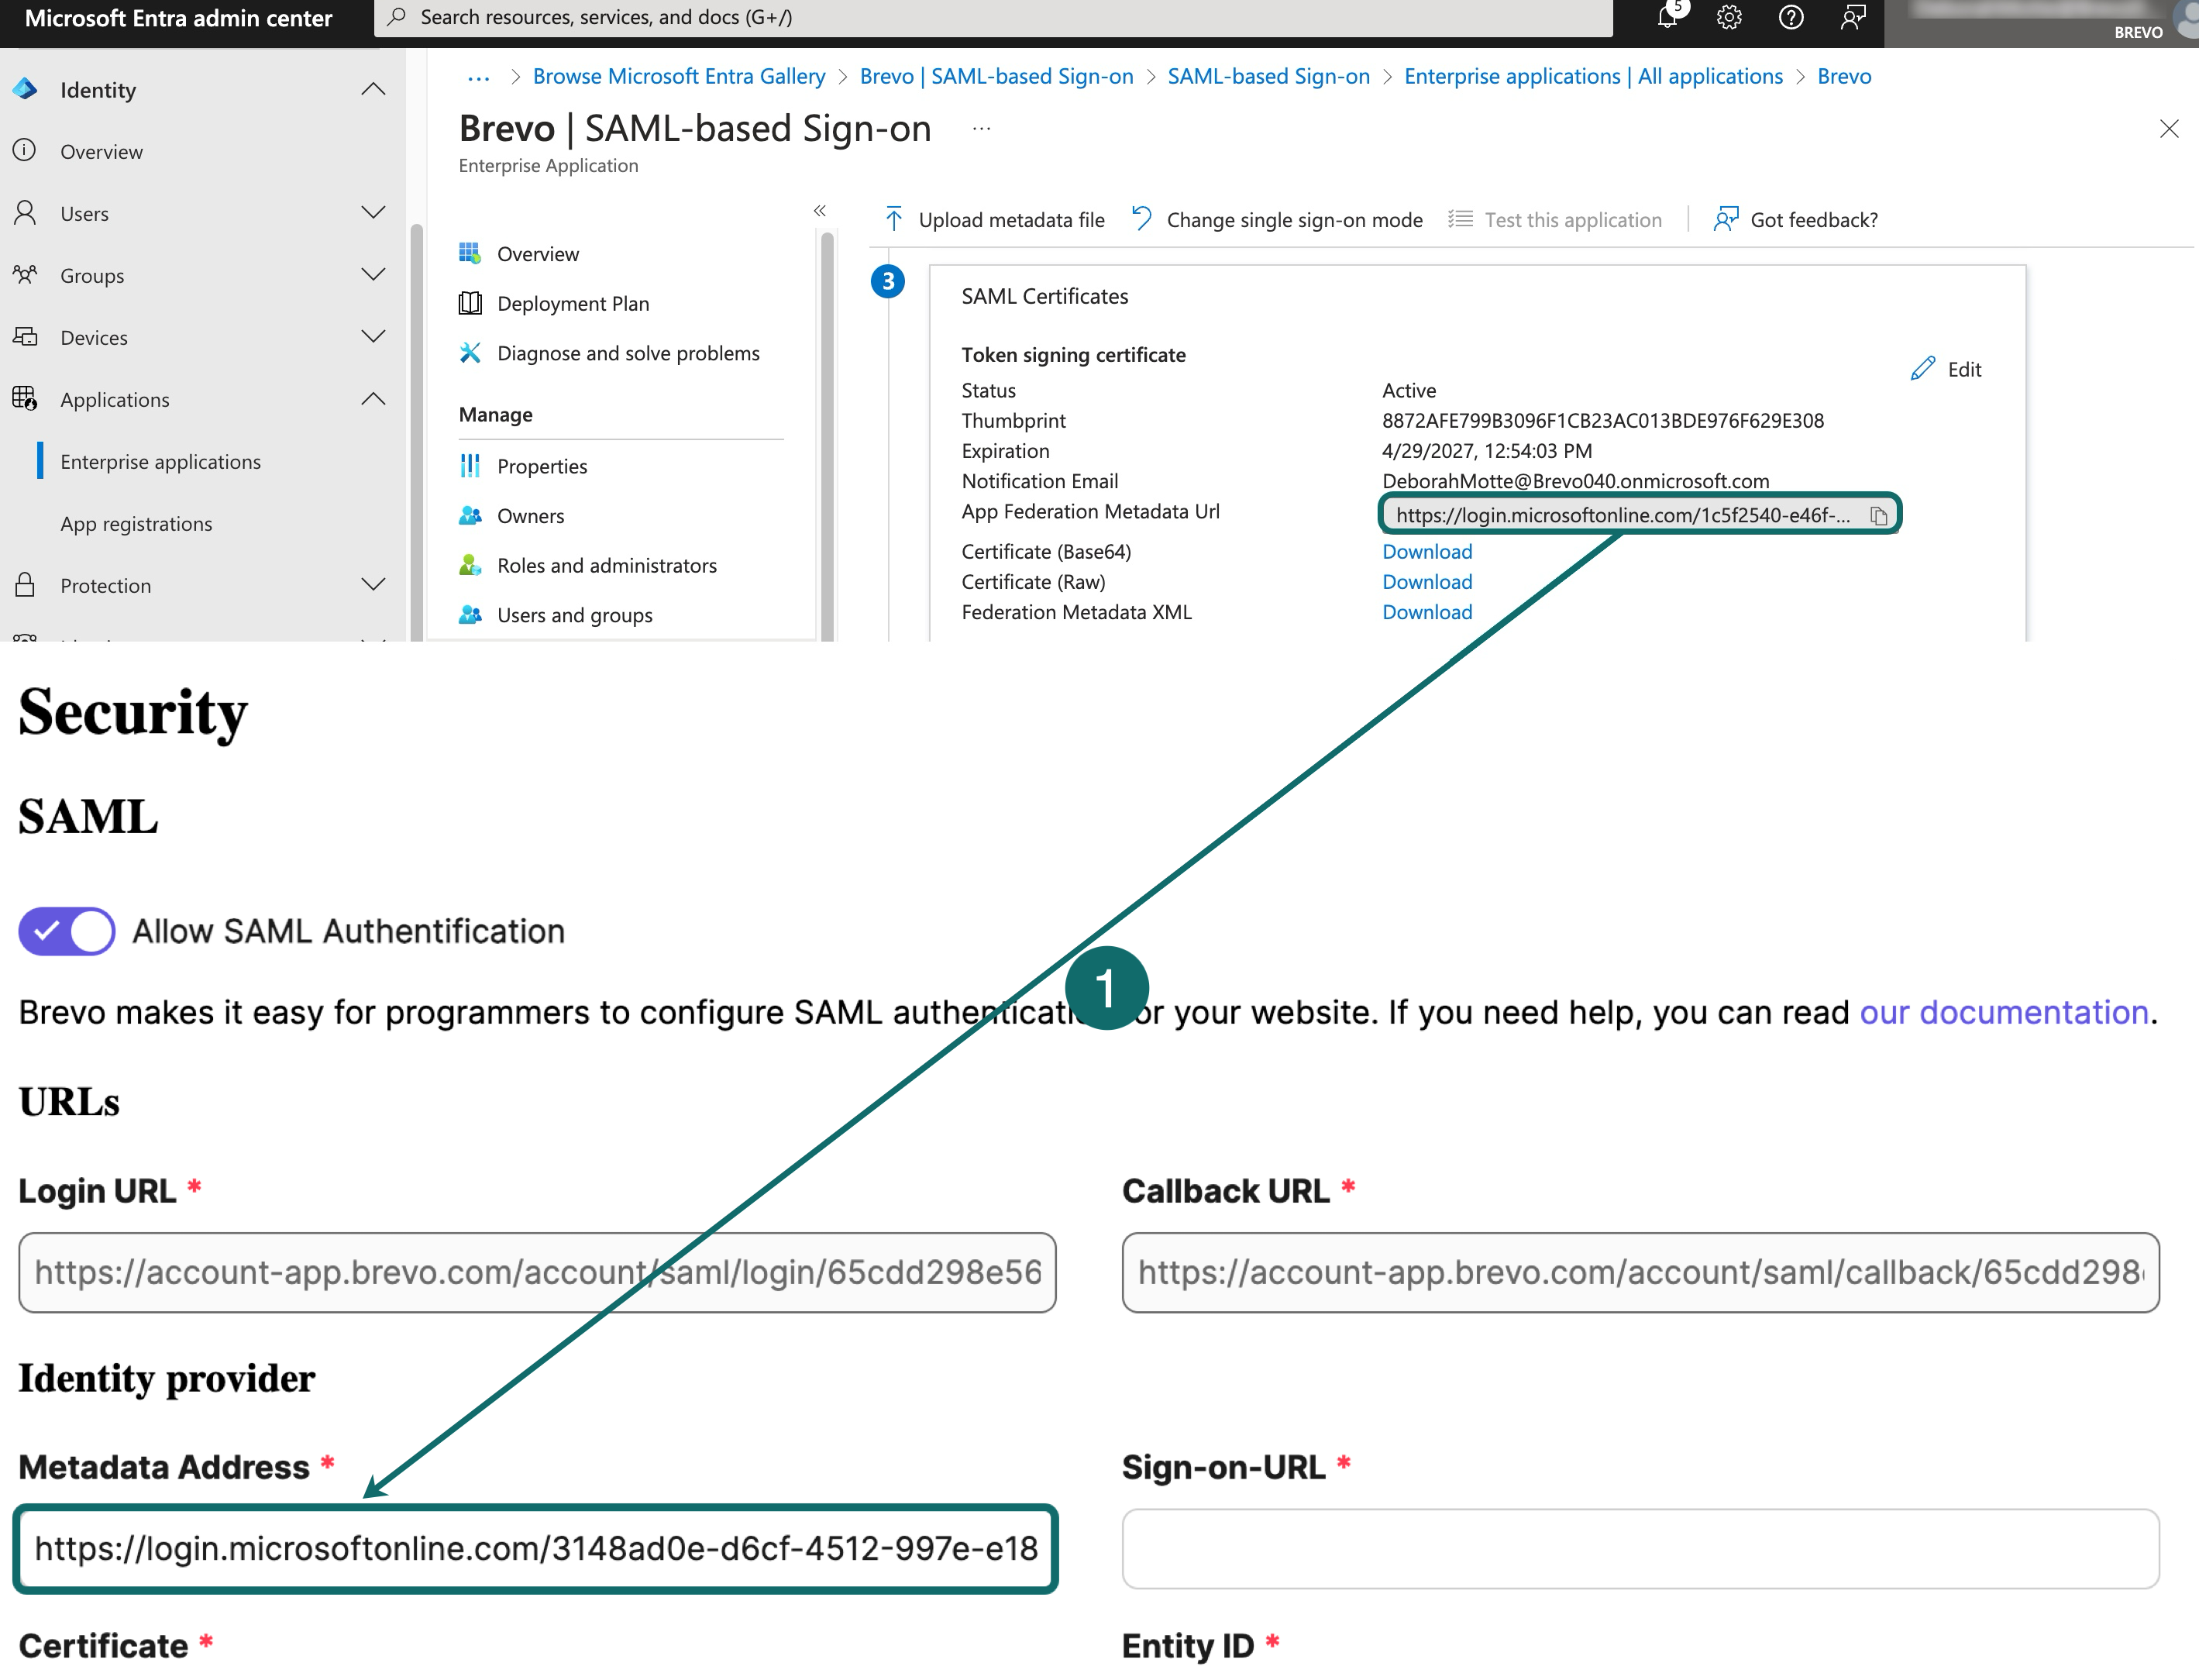Screen dimensions: 2199x1680
Task: Select Owners under Manage
Action: tap(529, 515)
